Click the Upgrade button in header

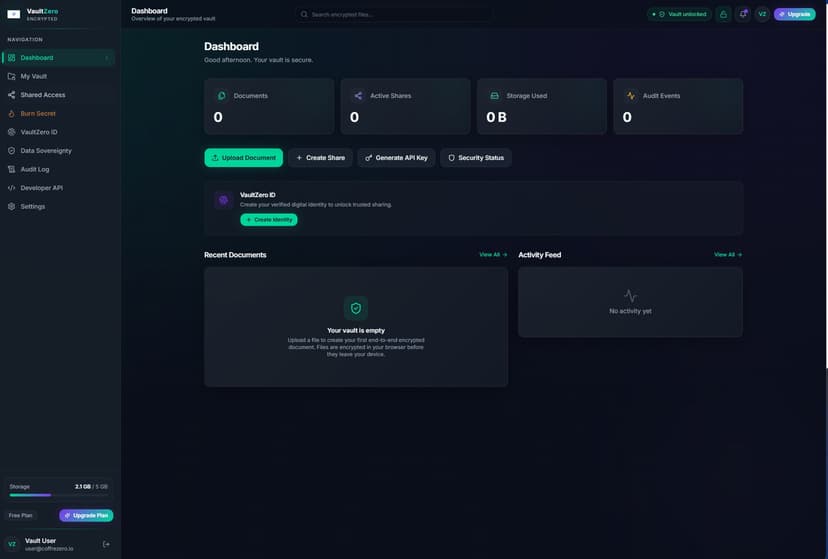(x=795, y=14)
